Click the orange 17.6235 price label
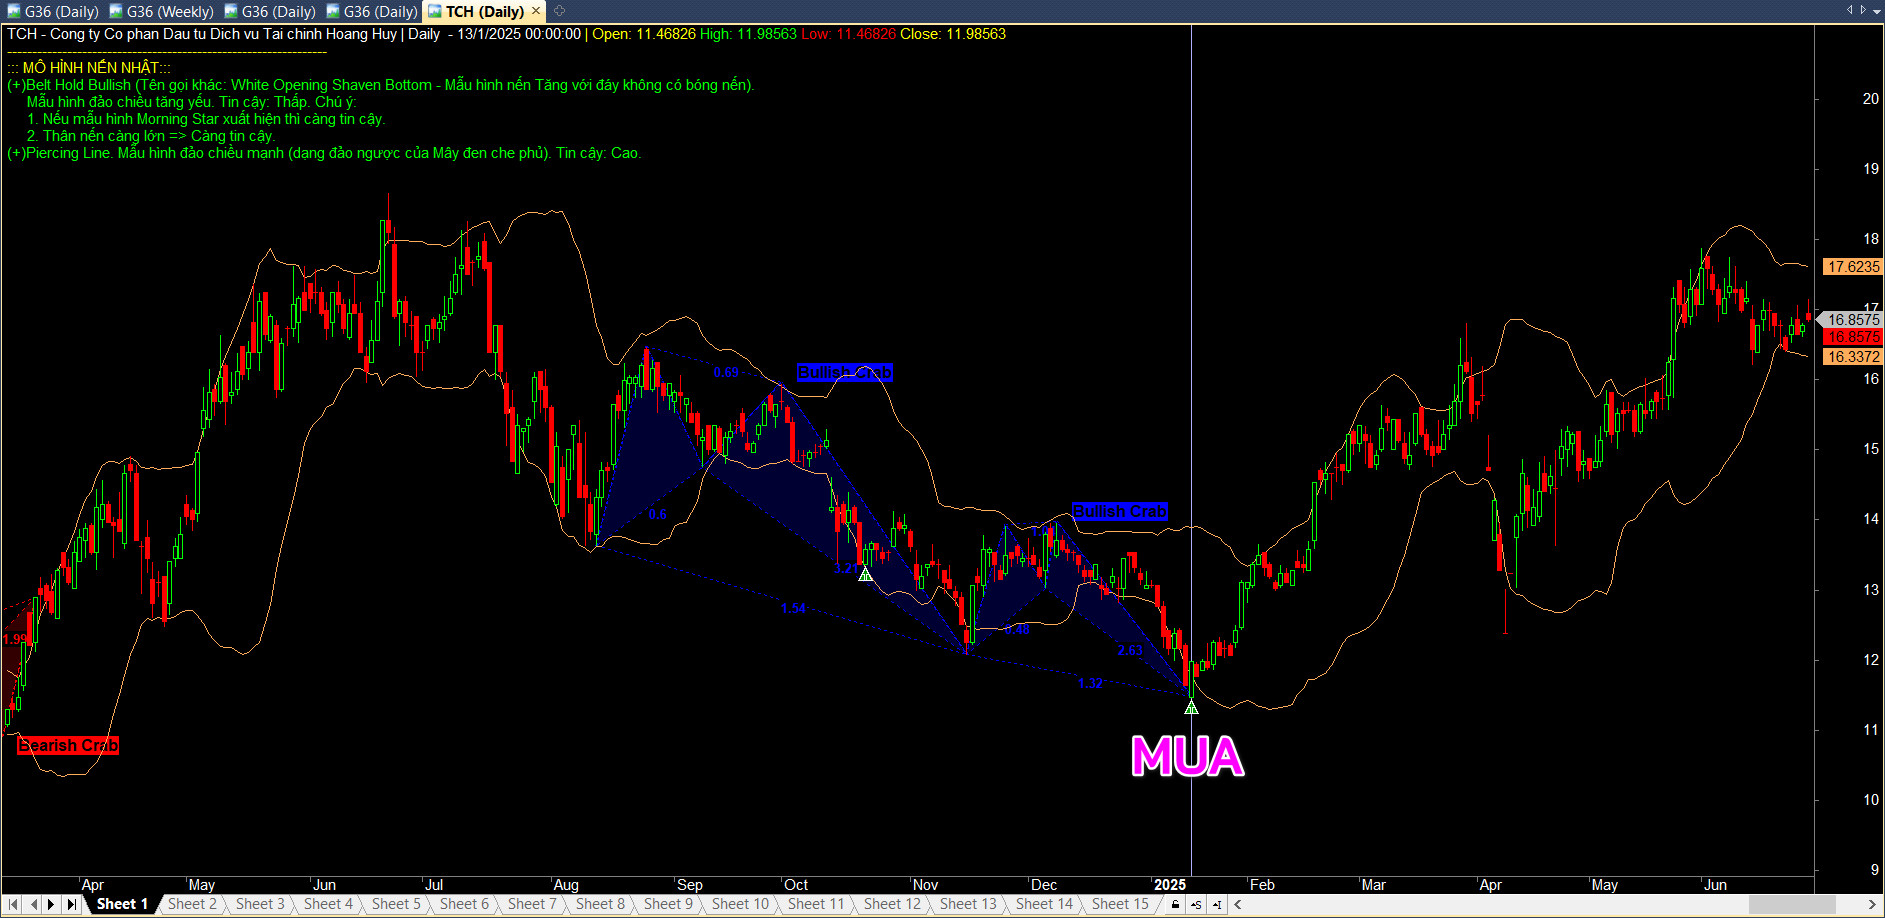The height and width of the screenshot is (918, 1885). click(1852, 267)
